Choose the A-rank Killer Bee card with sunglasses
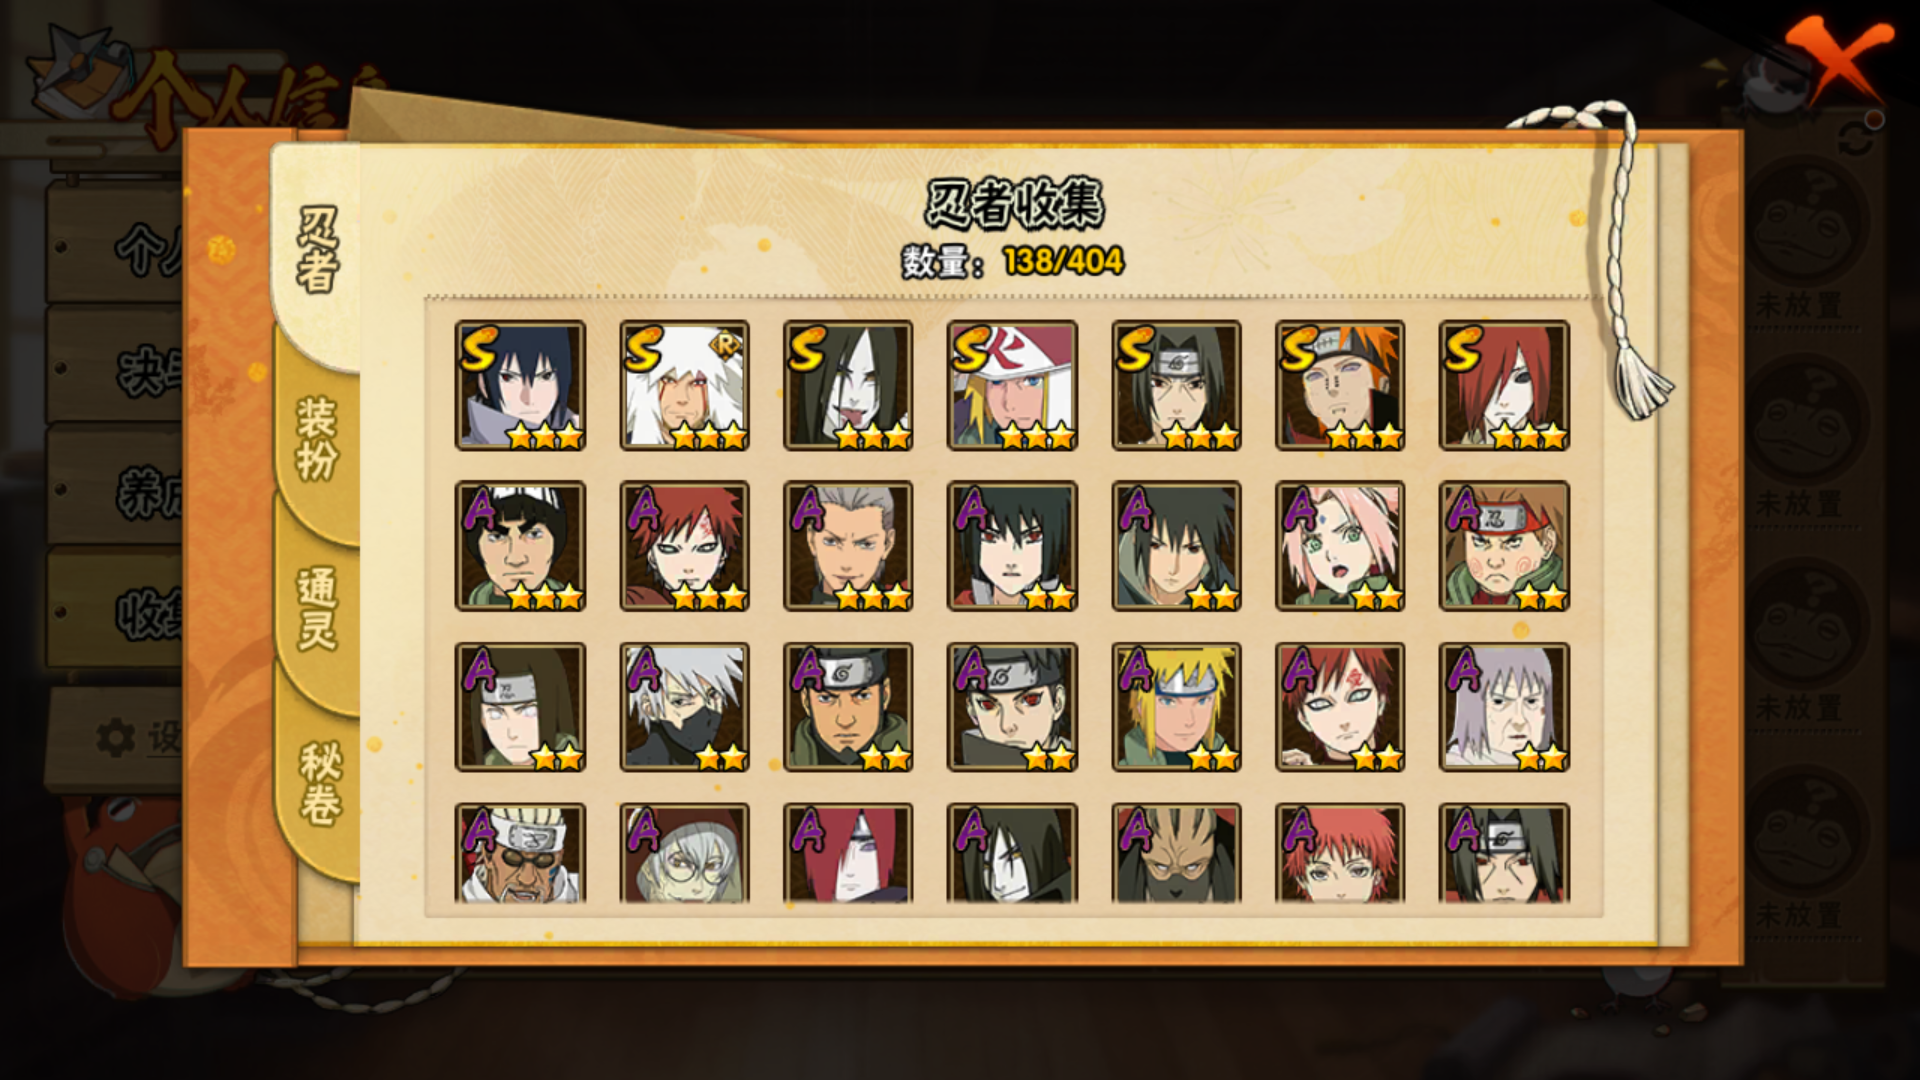1920x1080 pixels. (520, 853)
